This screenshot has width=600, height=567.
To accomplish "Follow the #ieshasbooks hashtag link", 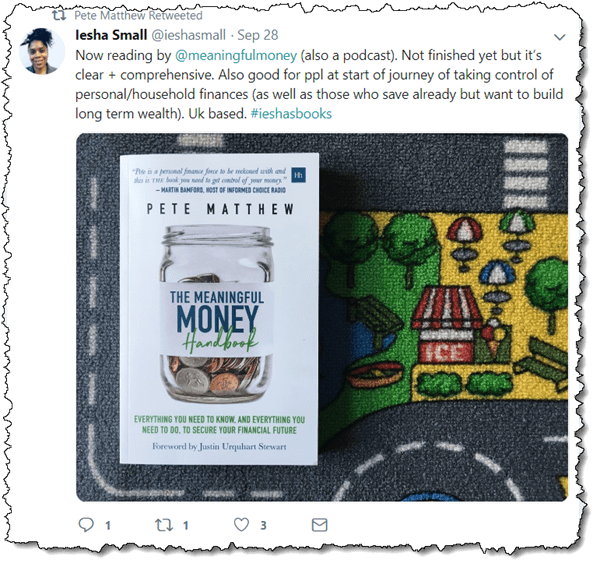I will pos(291,114).
